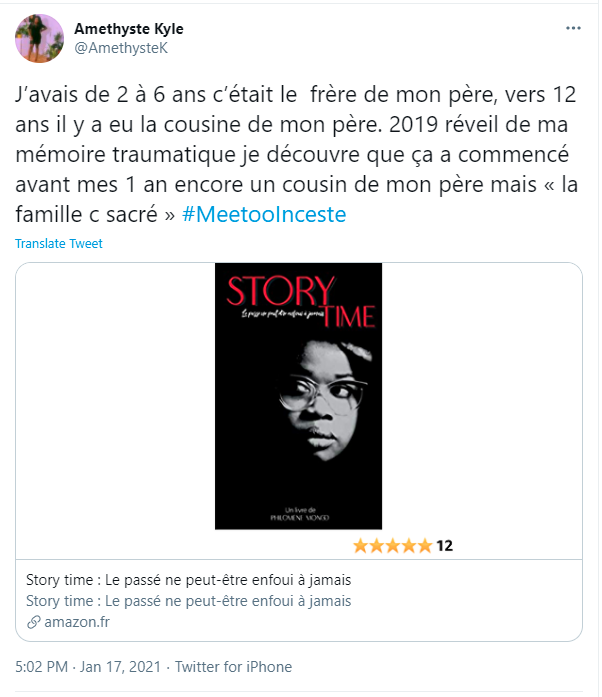Viewport: 602px width, 697px height.
Task: Click the review count 12
Action: point(444,546)
